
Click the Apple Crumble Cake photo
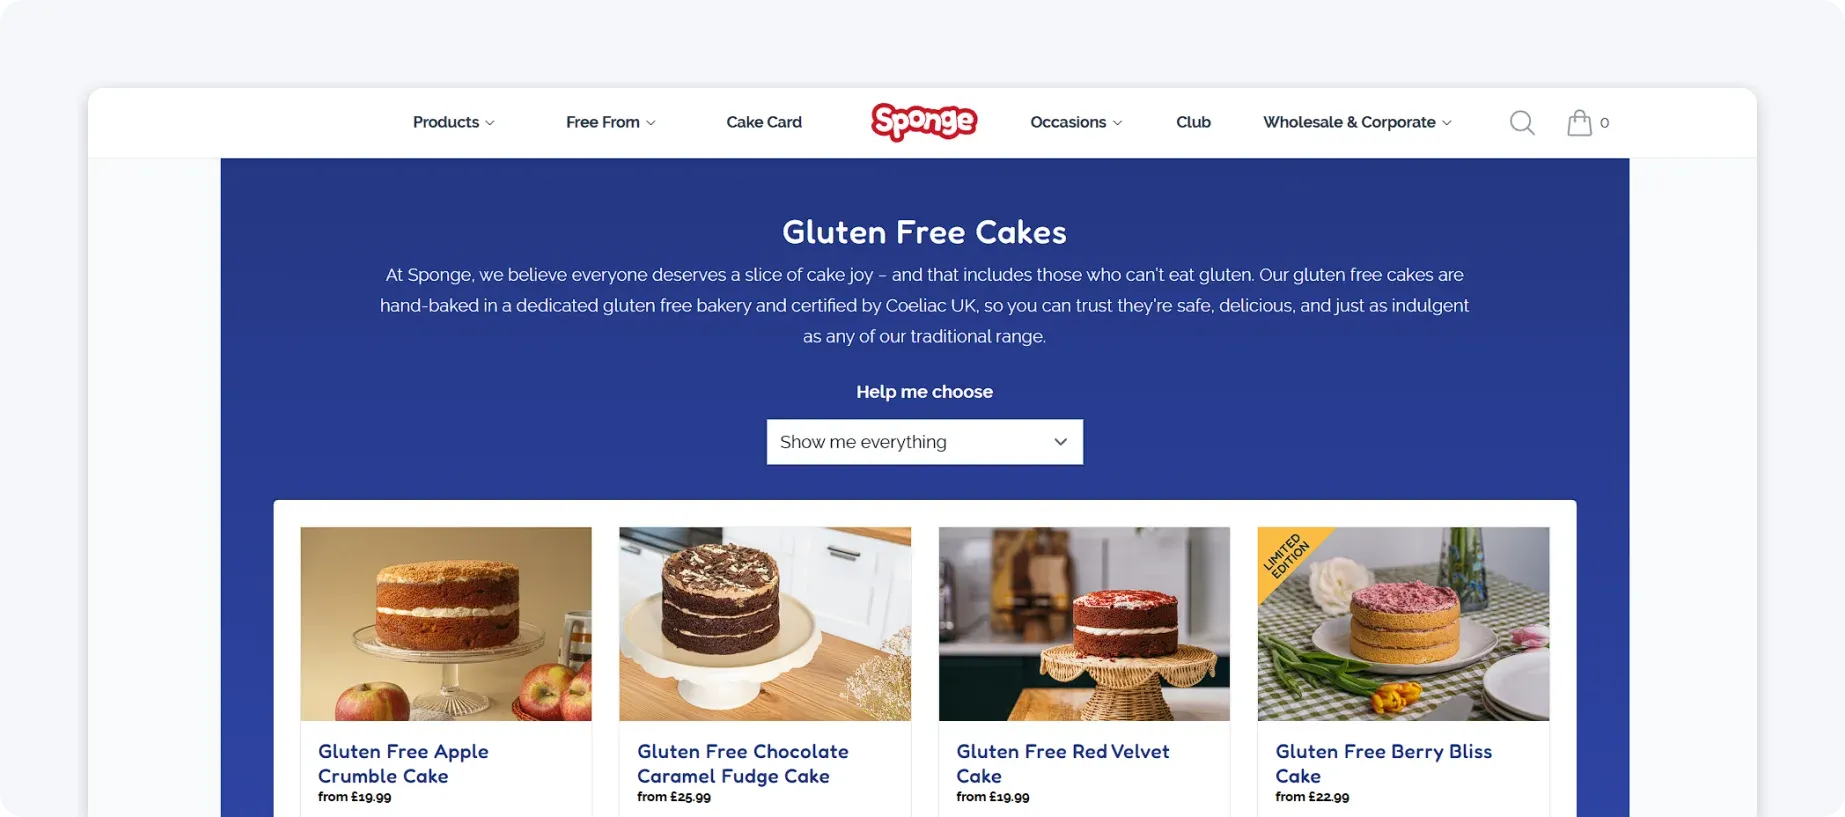click(x=446, y=624)
